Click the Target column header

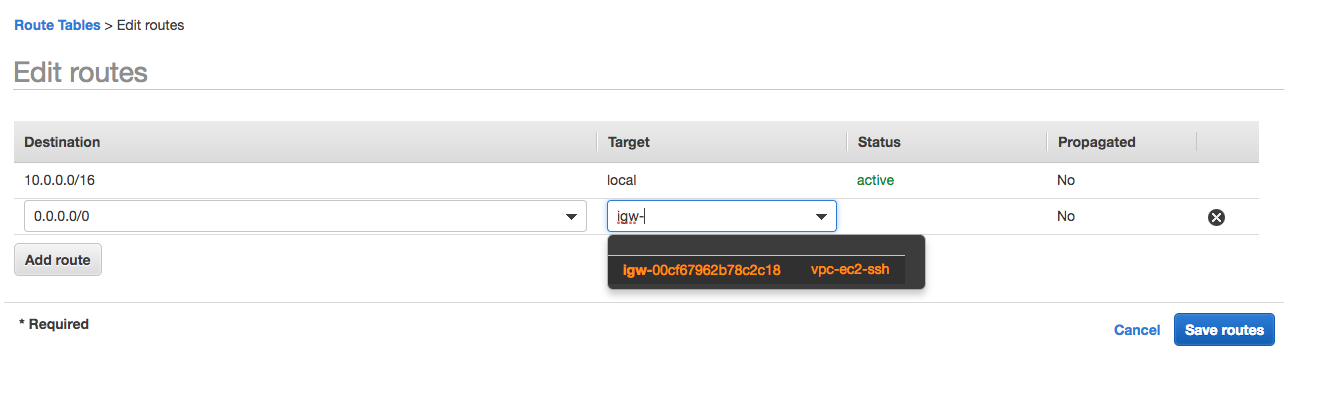pyautogui.click(x=629, y=142)
